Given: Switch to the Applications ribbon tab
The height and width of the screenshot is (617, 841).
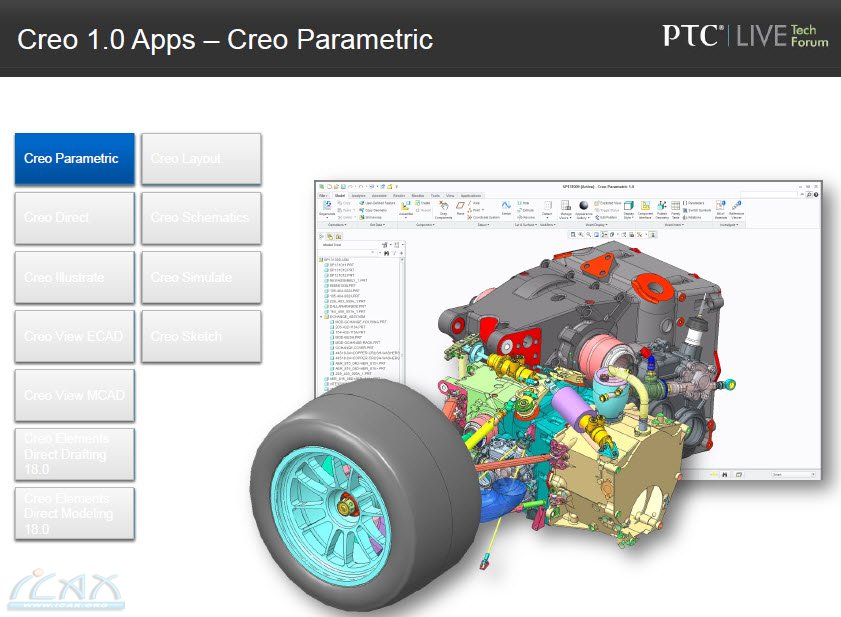Looking at the screenshot, I should [x=471, y=196].
